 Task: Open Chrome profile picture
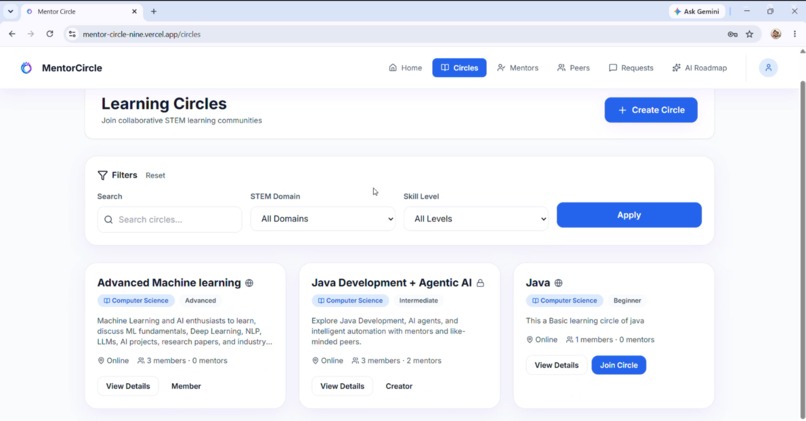pos(776,34)
